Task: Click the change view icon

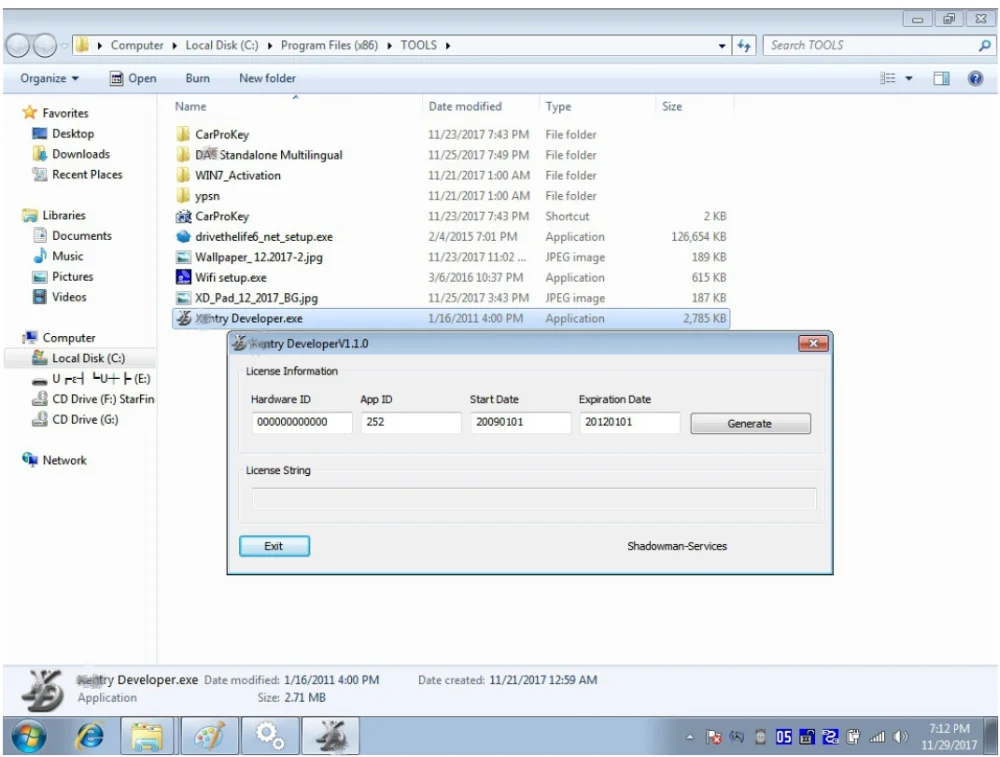Action: pos(888,78)
